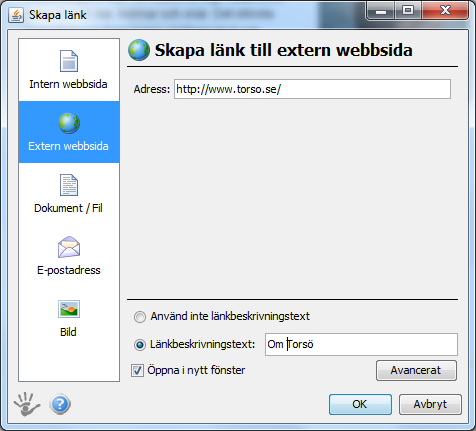The width and height of the screenshot is (476, 431).
Task: Click the globe icon beside the heading
Action: pyautogui.click(x=139, y=50)
